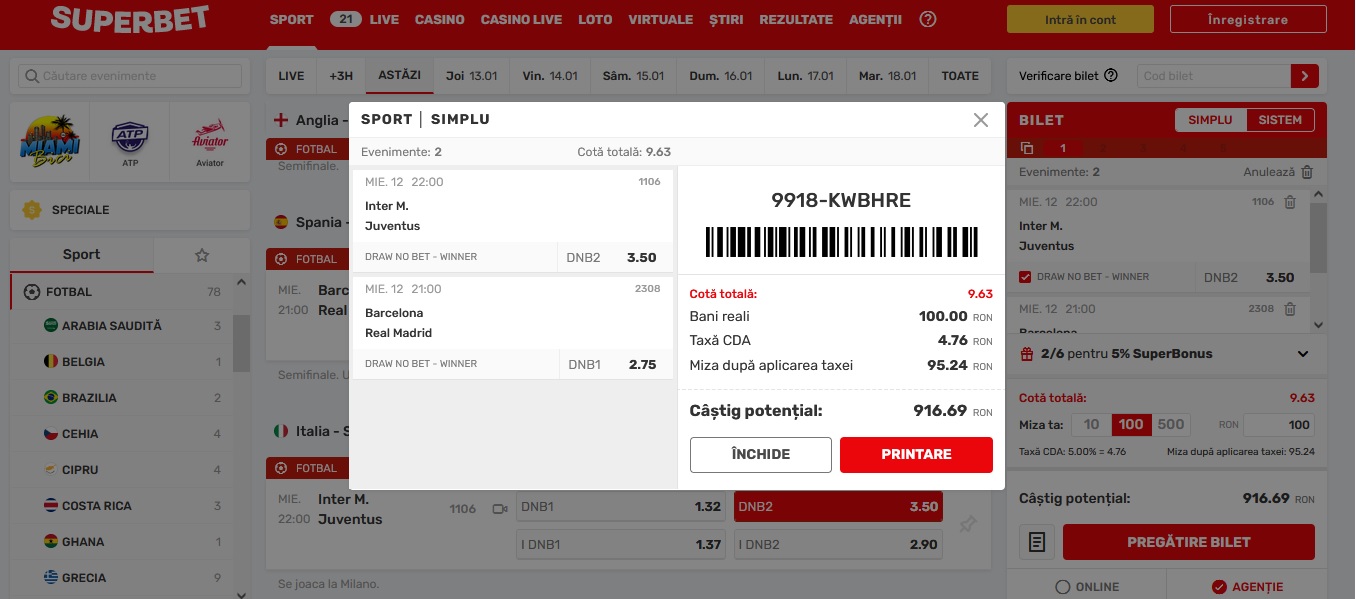This screenshot has width=1356, height=599.
Task: Click trash icon next to Anulează
Action: click(x=1307, y=172)
